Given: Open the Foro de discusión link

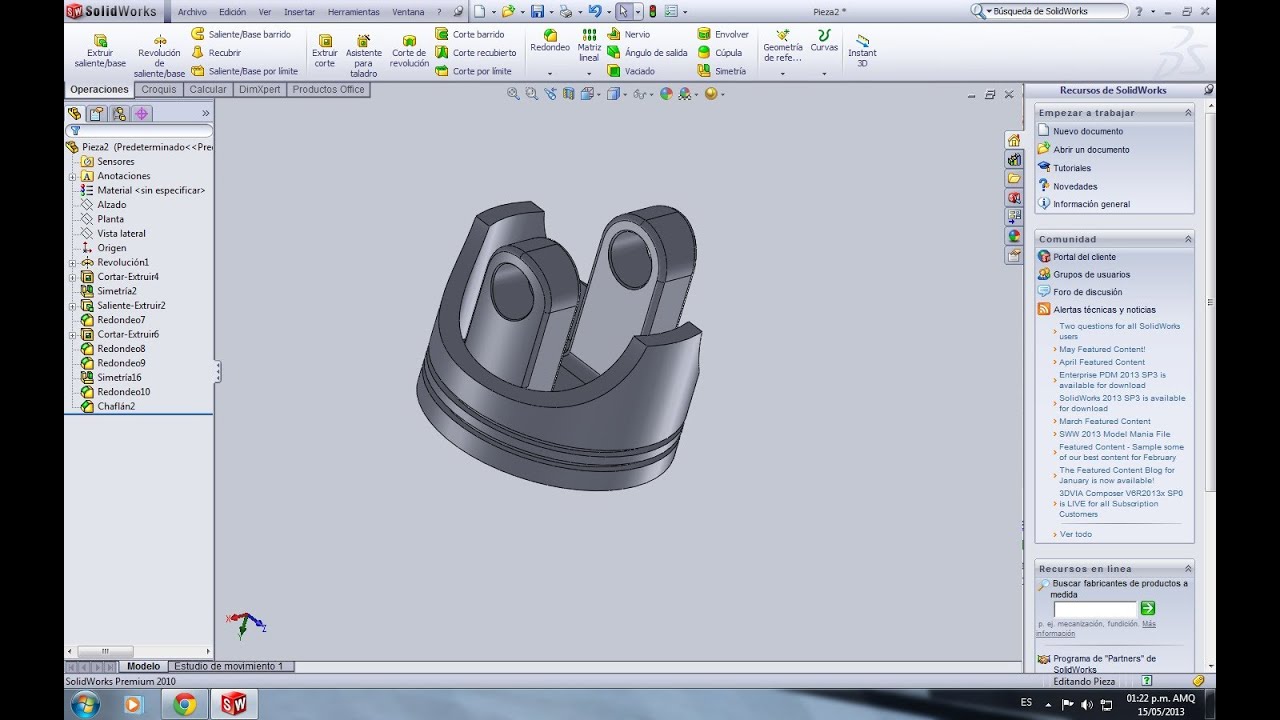Looking at the screenshot, I should click(x=1088, y=292).
